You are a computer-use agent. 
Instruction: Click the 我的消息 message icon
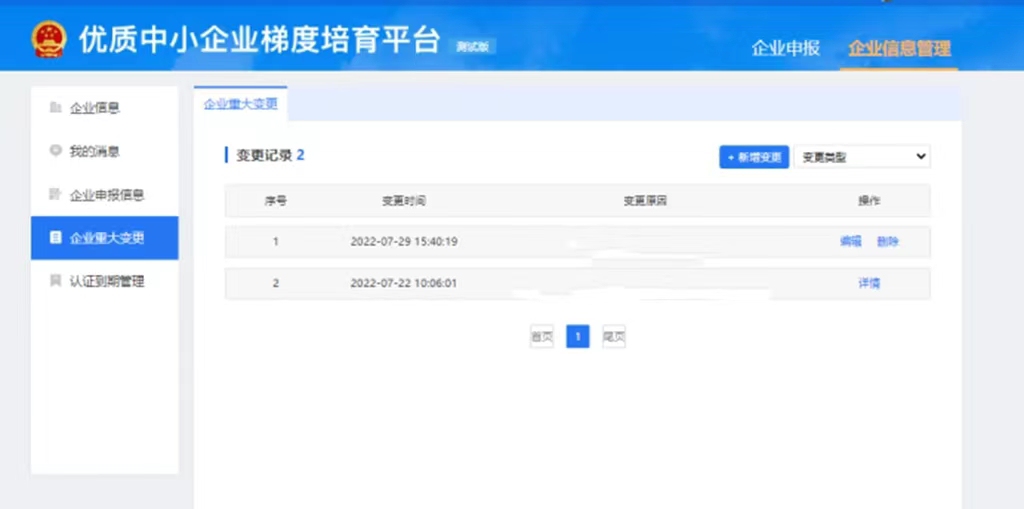tap(56, 151)
